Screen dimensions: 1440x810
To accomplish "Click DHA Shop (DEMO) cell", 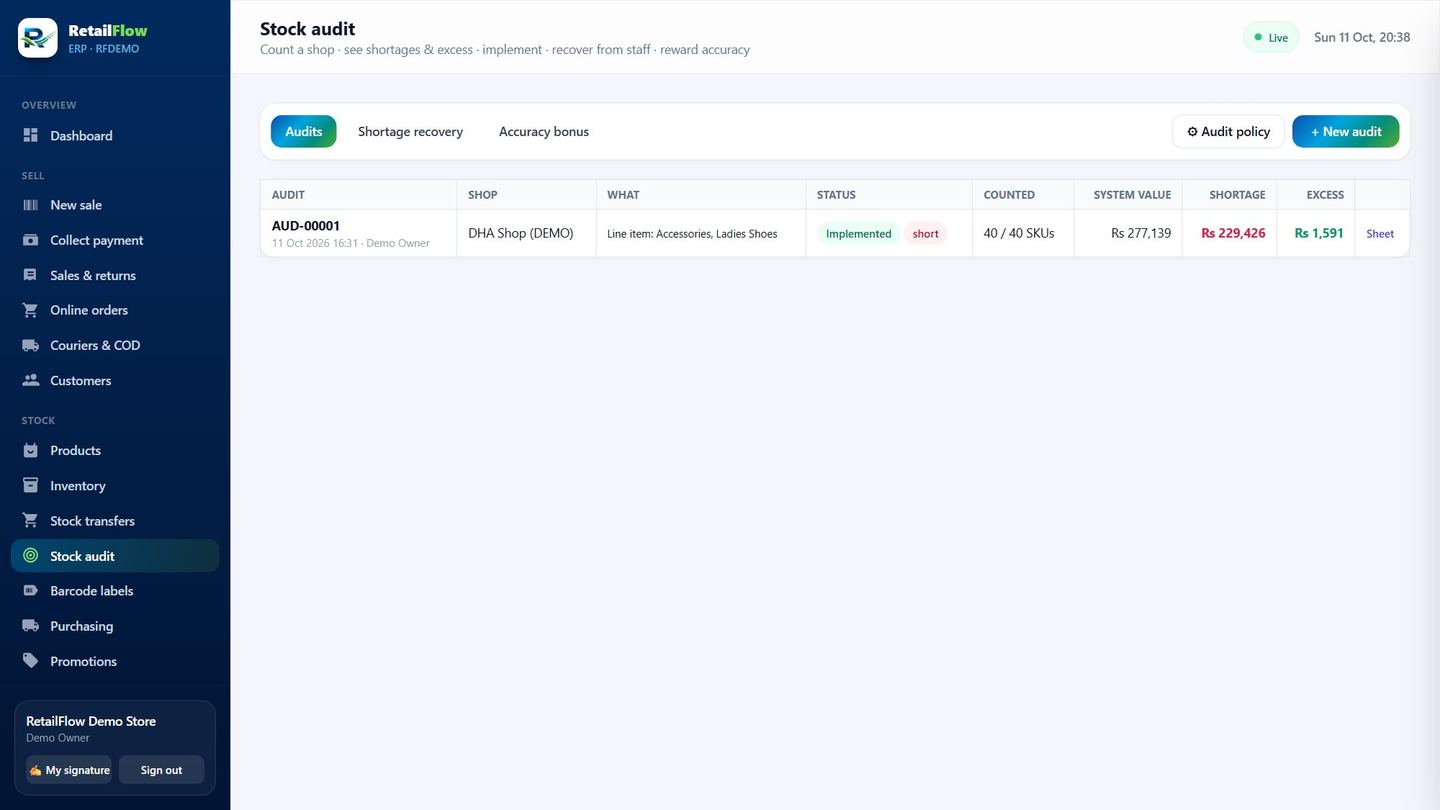I will (521, 233).
